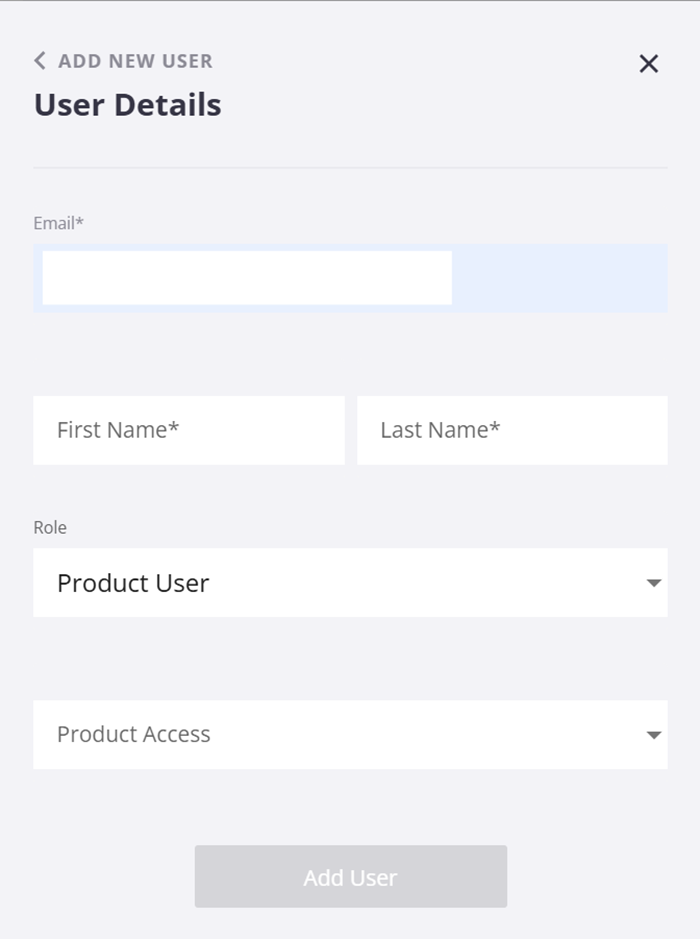Select the 'Product User' role value text
This screenshot has height=939, width=700.
point(133,583)
